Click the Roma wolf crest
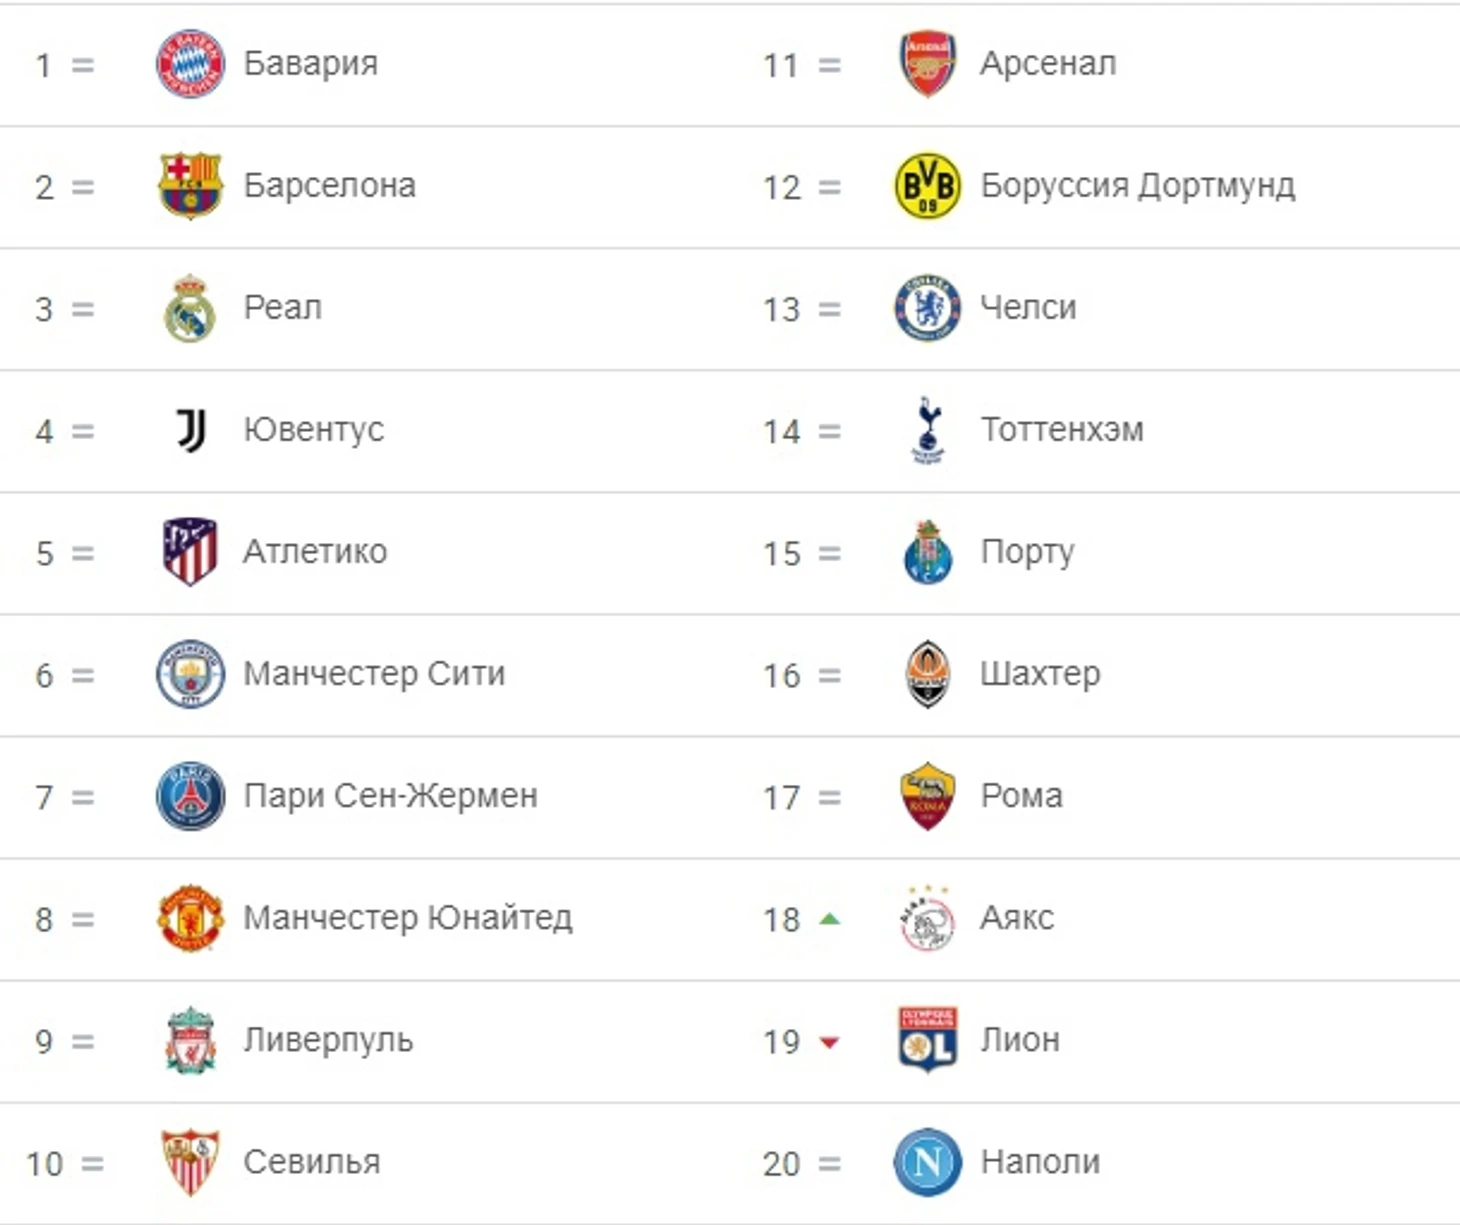Screen dimensions: 1460x1225 (927, 796)
